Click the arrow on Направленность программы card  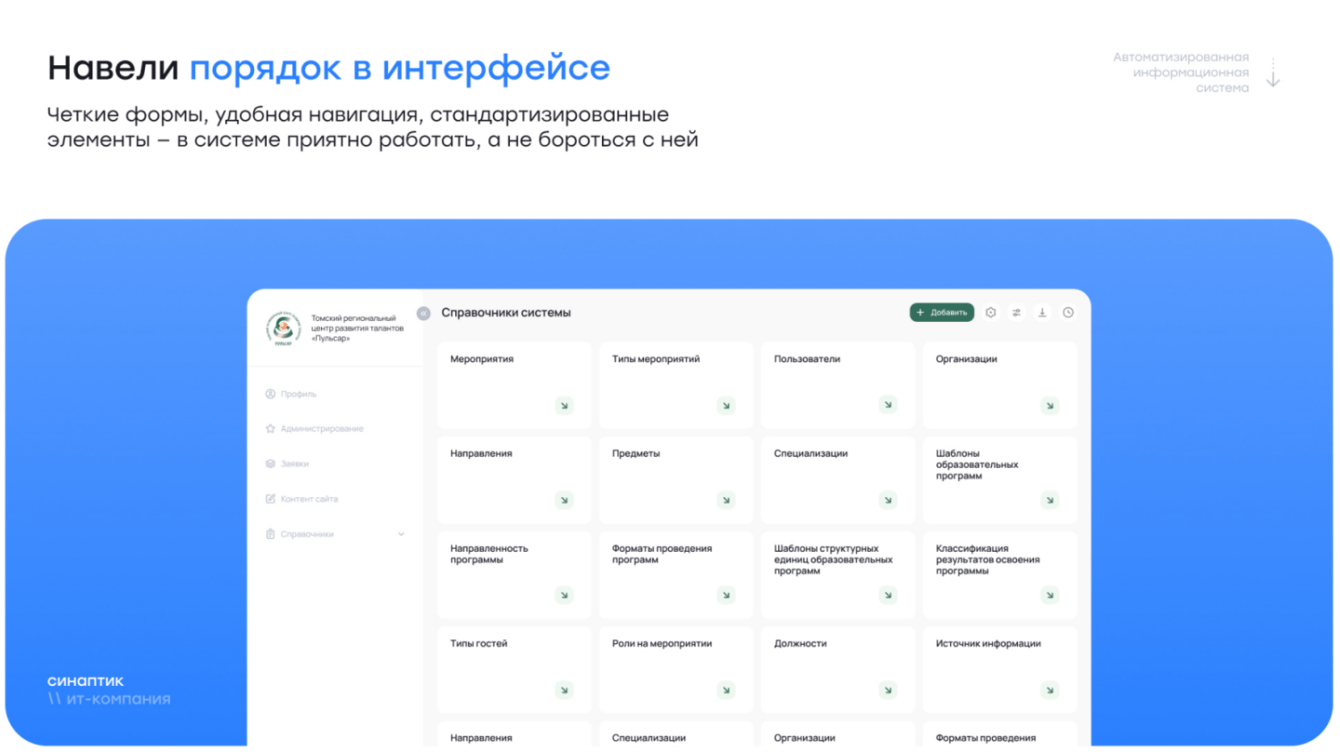pos(564,595)
